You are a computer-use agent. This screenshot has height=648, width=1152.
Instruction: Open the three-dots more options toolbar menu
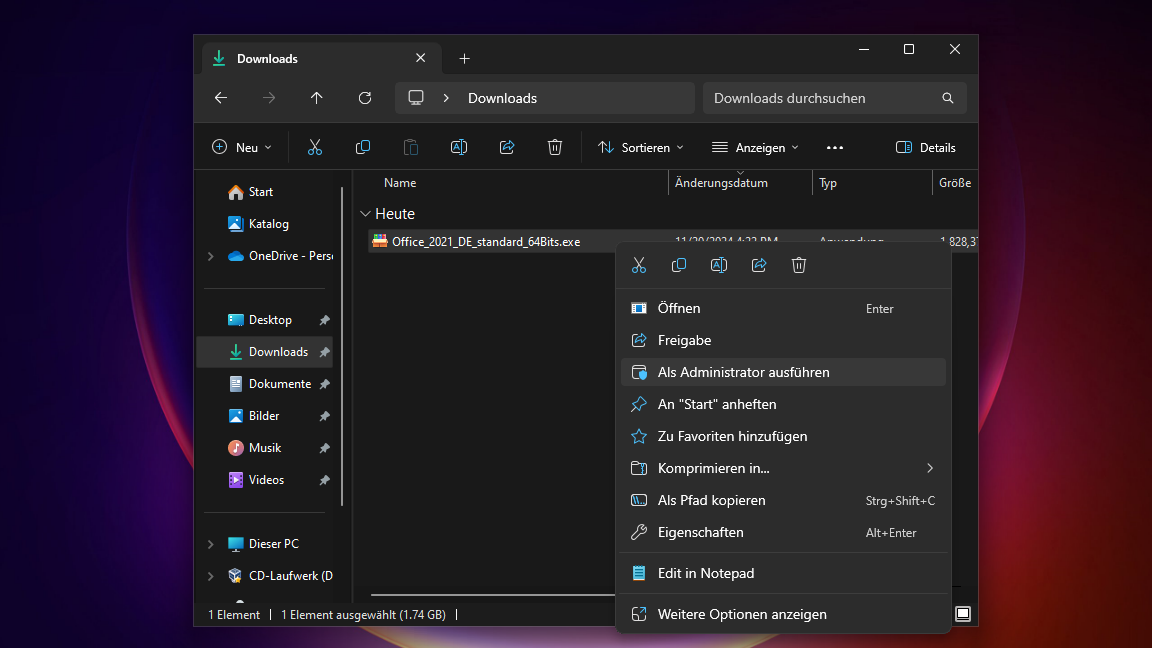[x=835, y=148]
